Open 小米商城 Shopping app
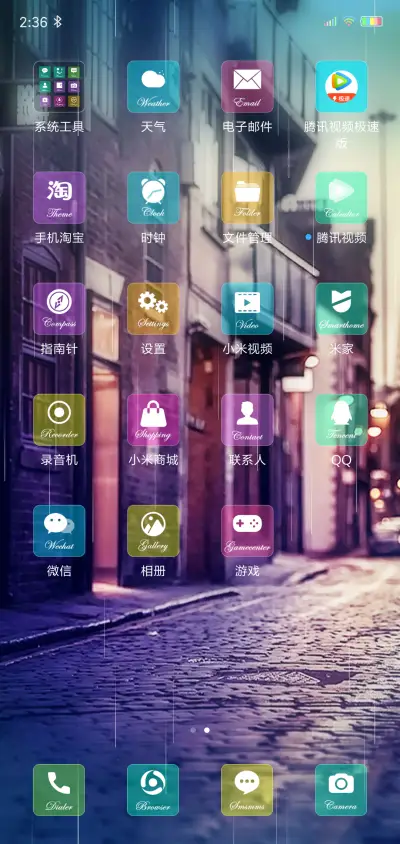This screenshot has height=844, width=400. coord(153,420)
